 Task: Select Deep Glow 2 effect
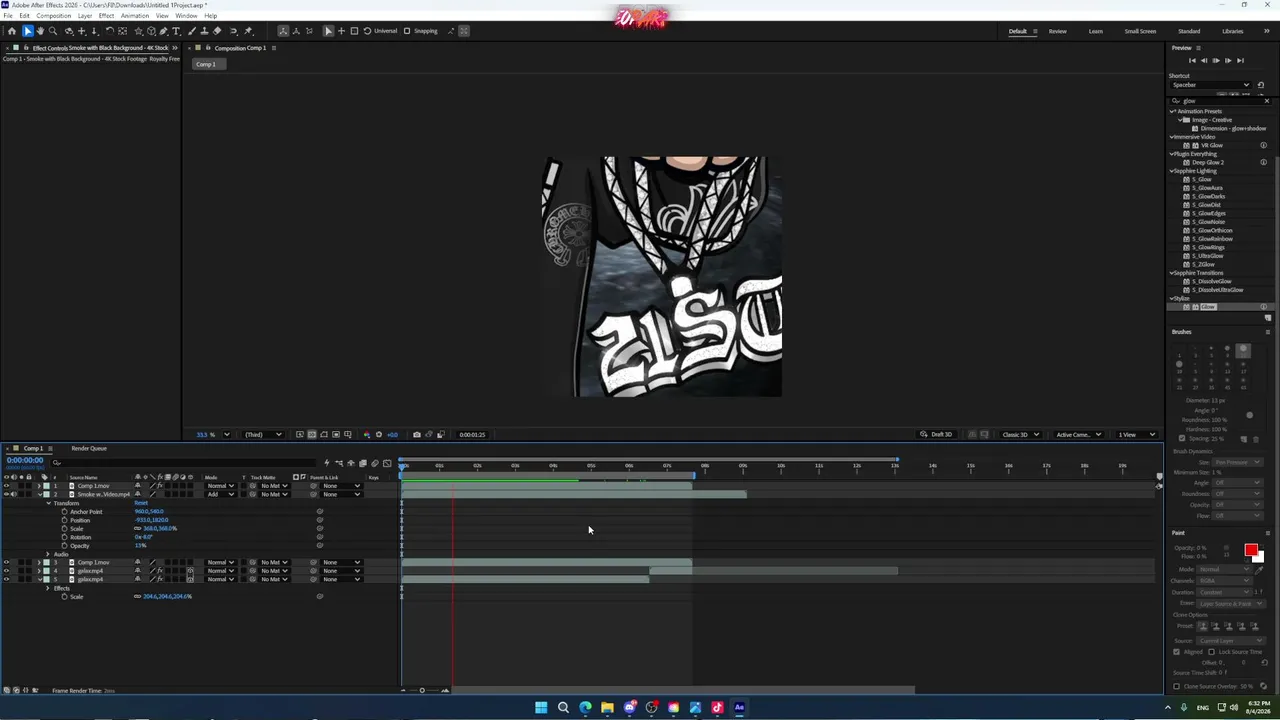(1207, 162)
